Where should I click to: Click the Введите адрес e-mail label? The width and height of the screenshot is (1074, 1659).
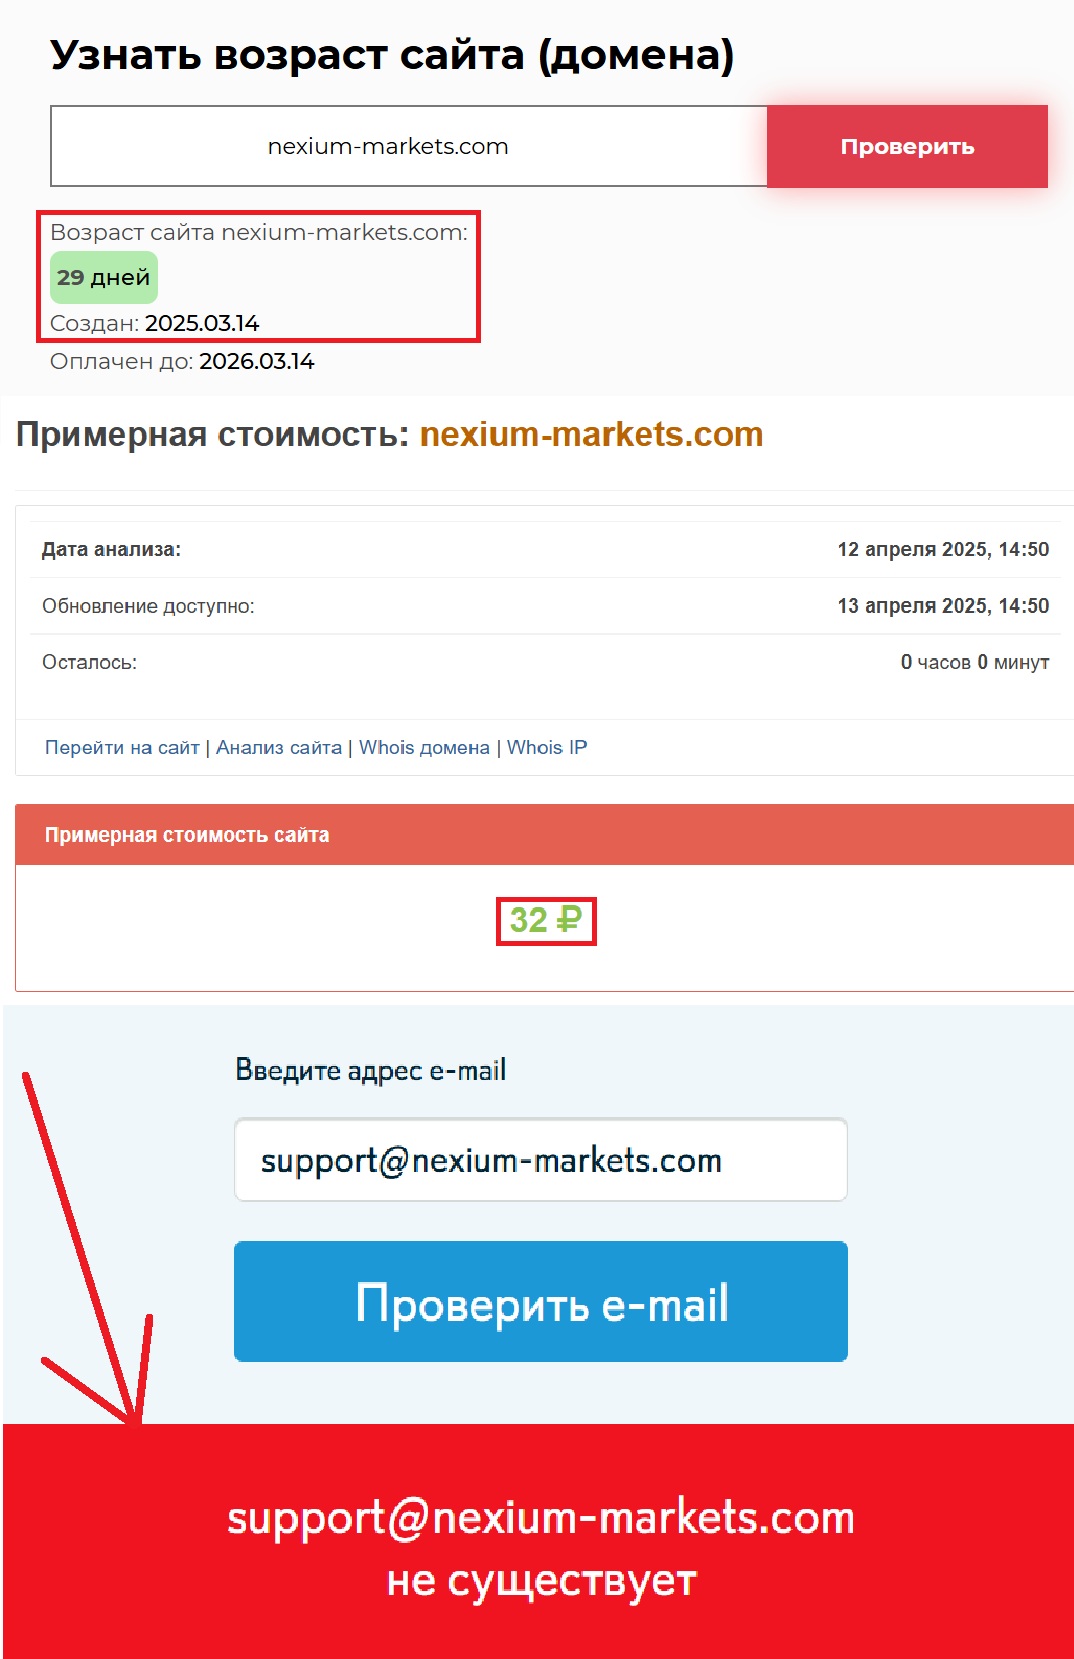[371, 1070]
